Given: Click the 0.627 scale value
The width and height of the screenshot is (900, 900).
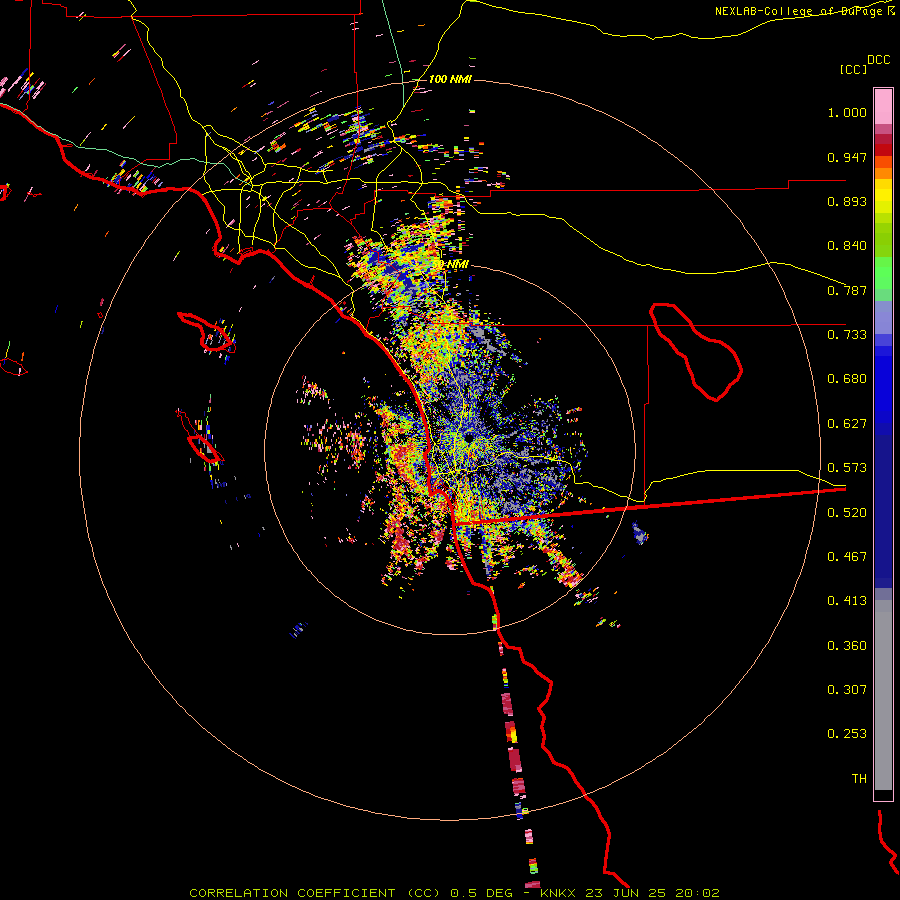Looking at the screenshot, I should click(847, 424).
